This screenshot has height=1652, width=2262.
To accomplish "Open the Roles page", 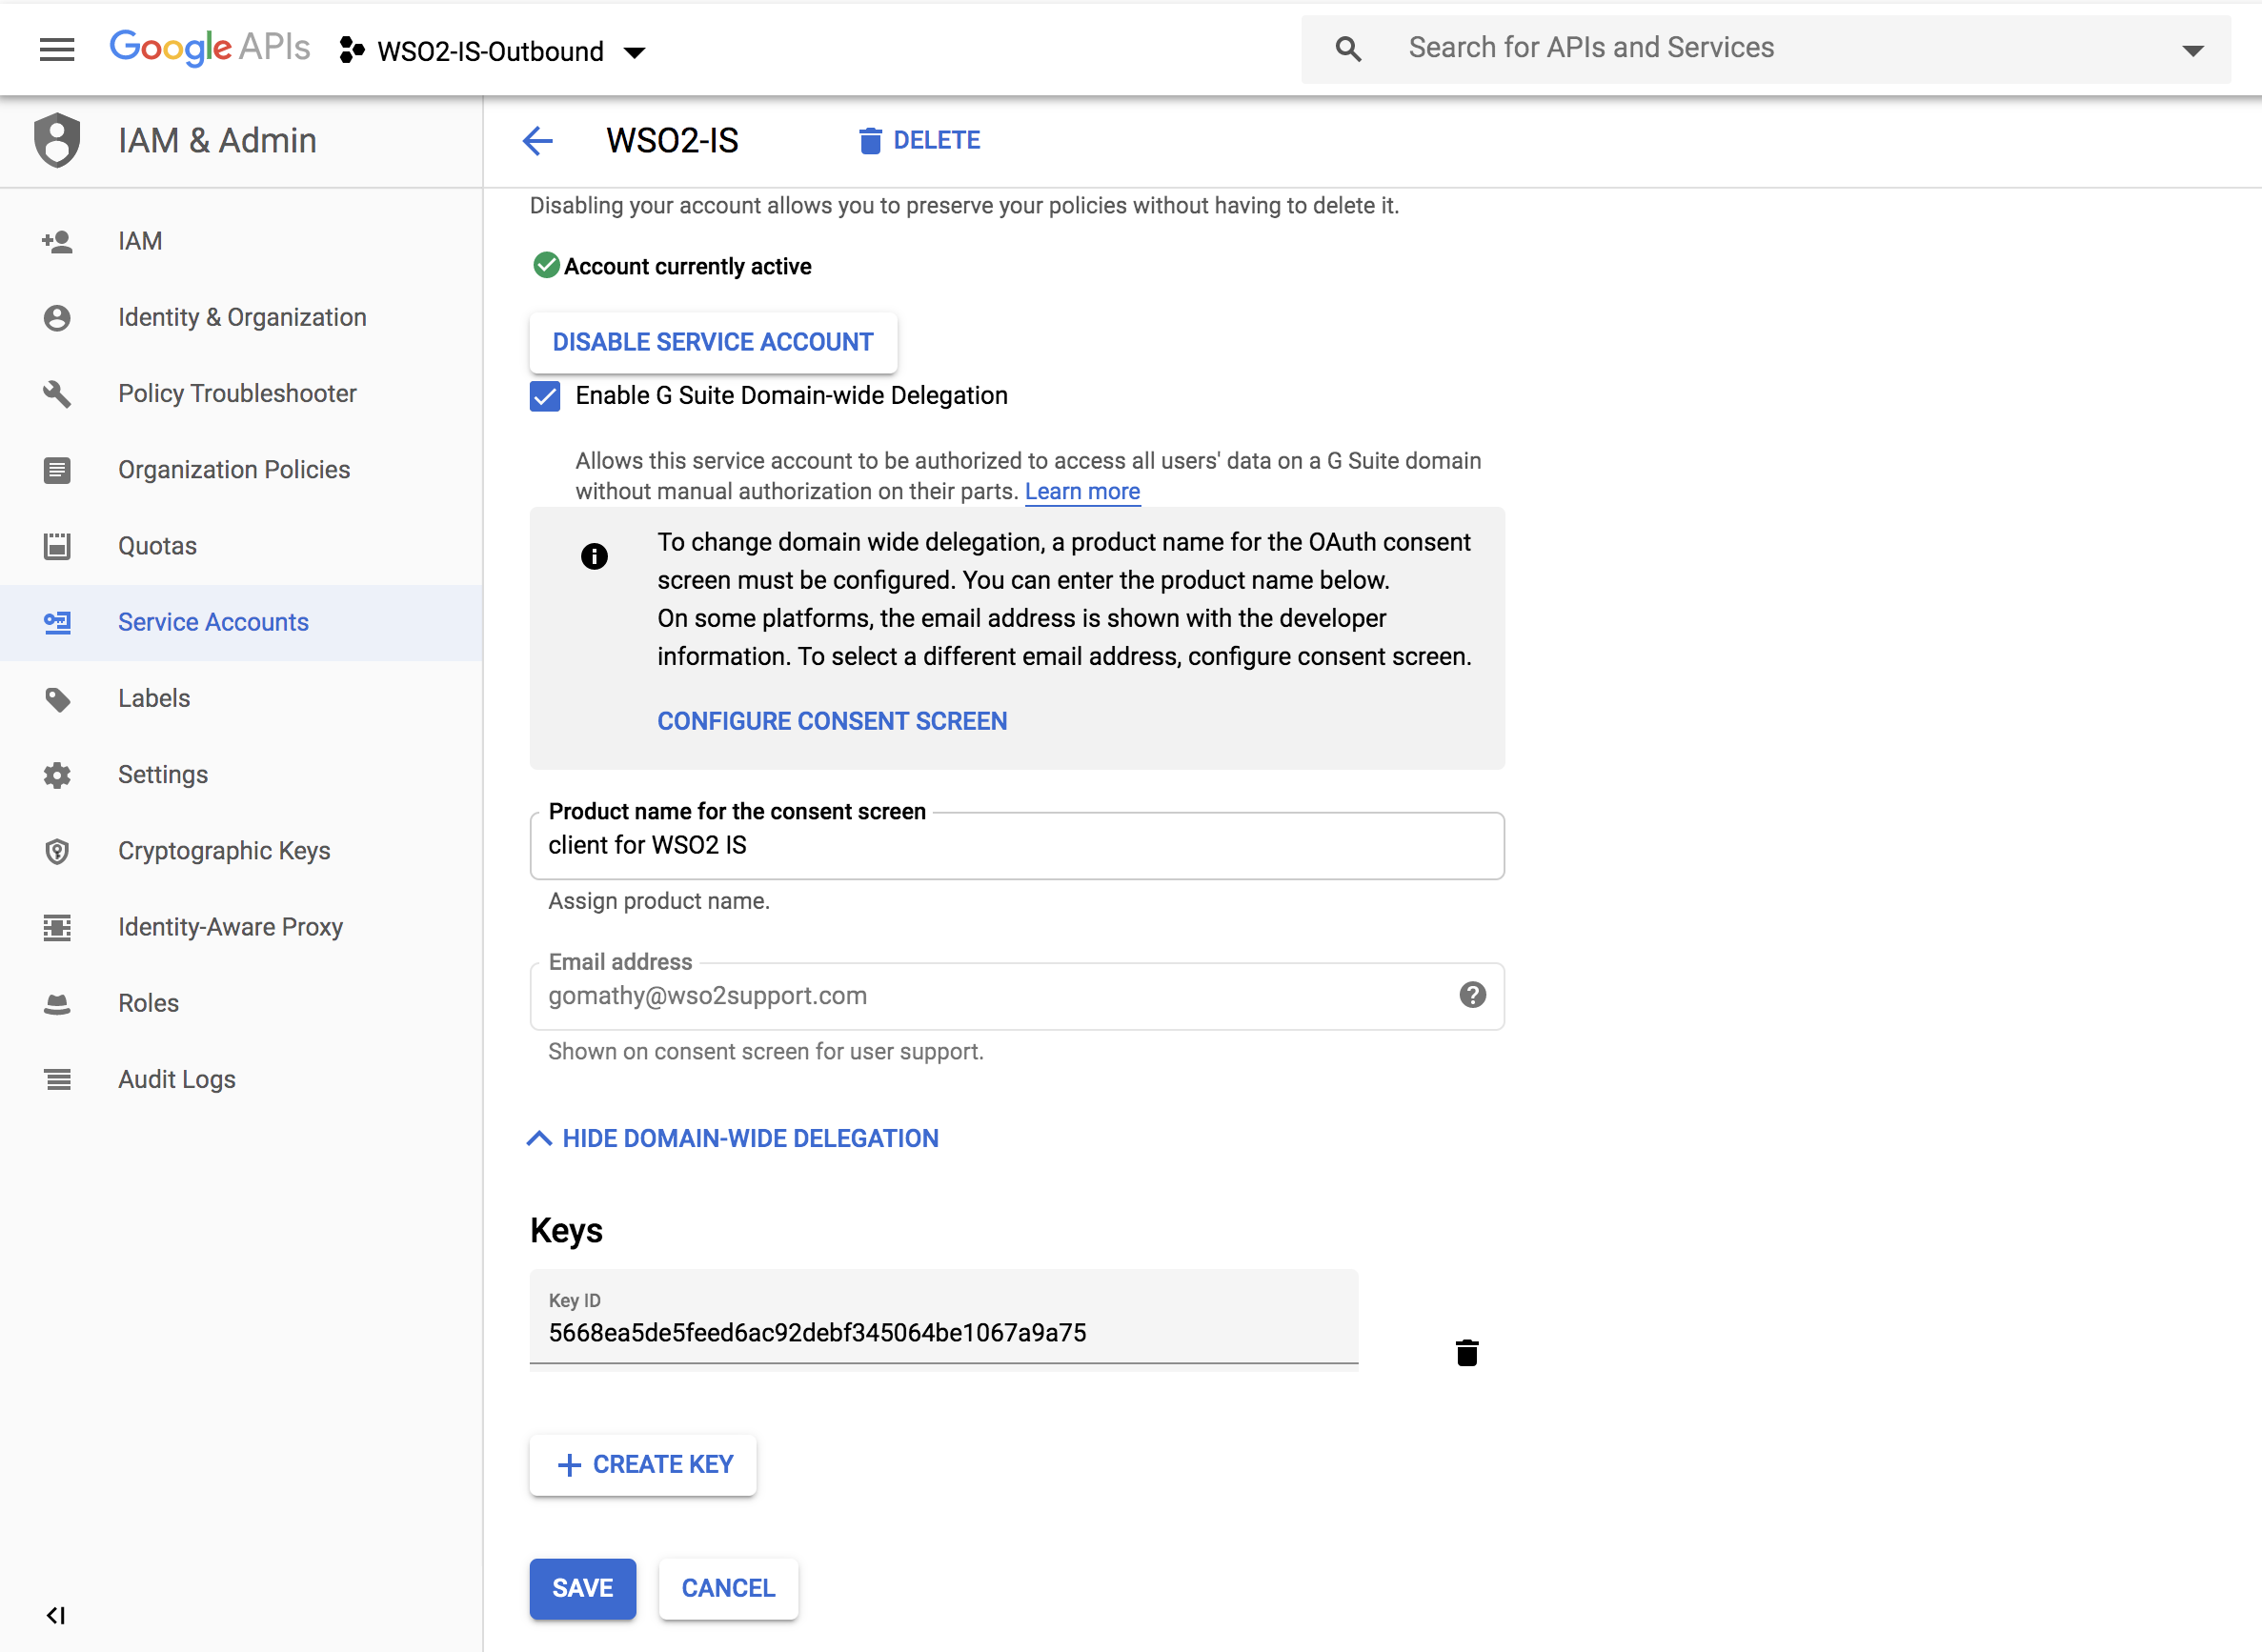I will [241, 1002].
